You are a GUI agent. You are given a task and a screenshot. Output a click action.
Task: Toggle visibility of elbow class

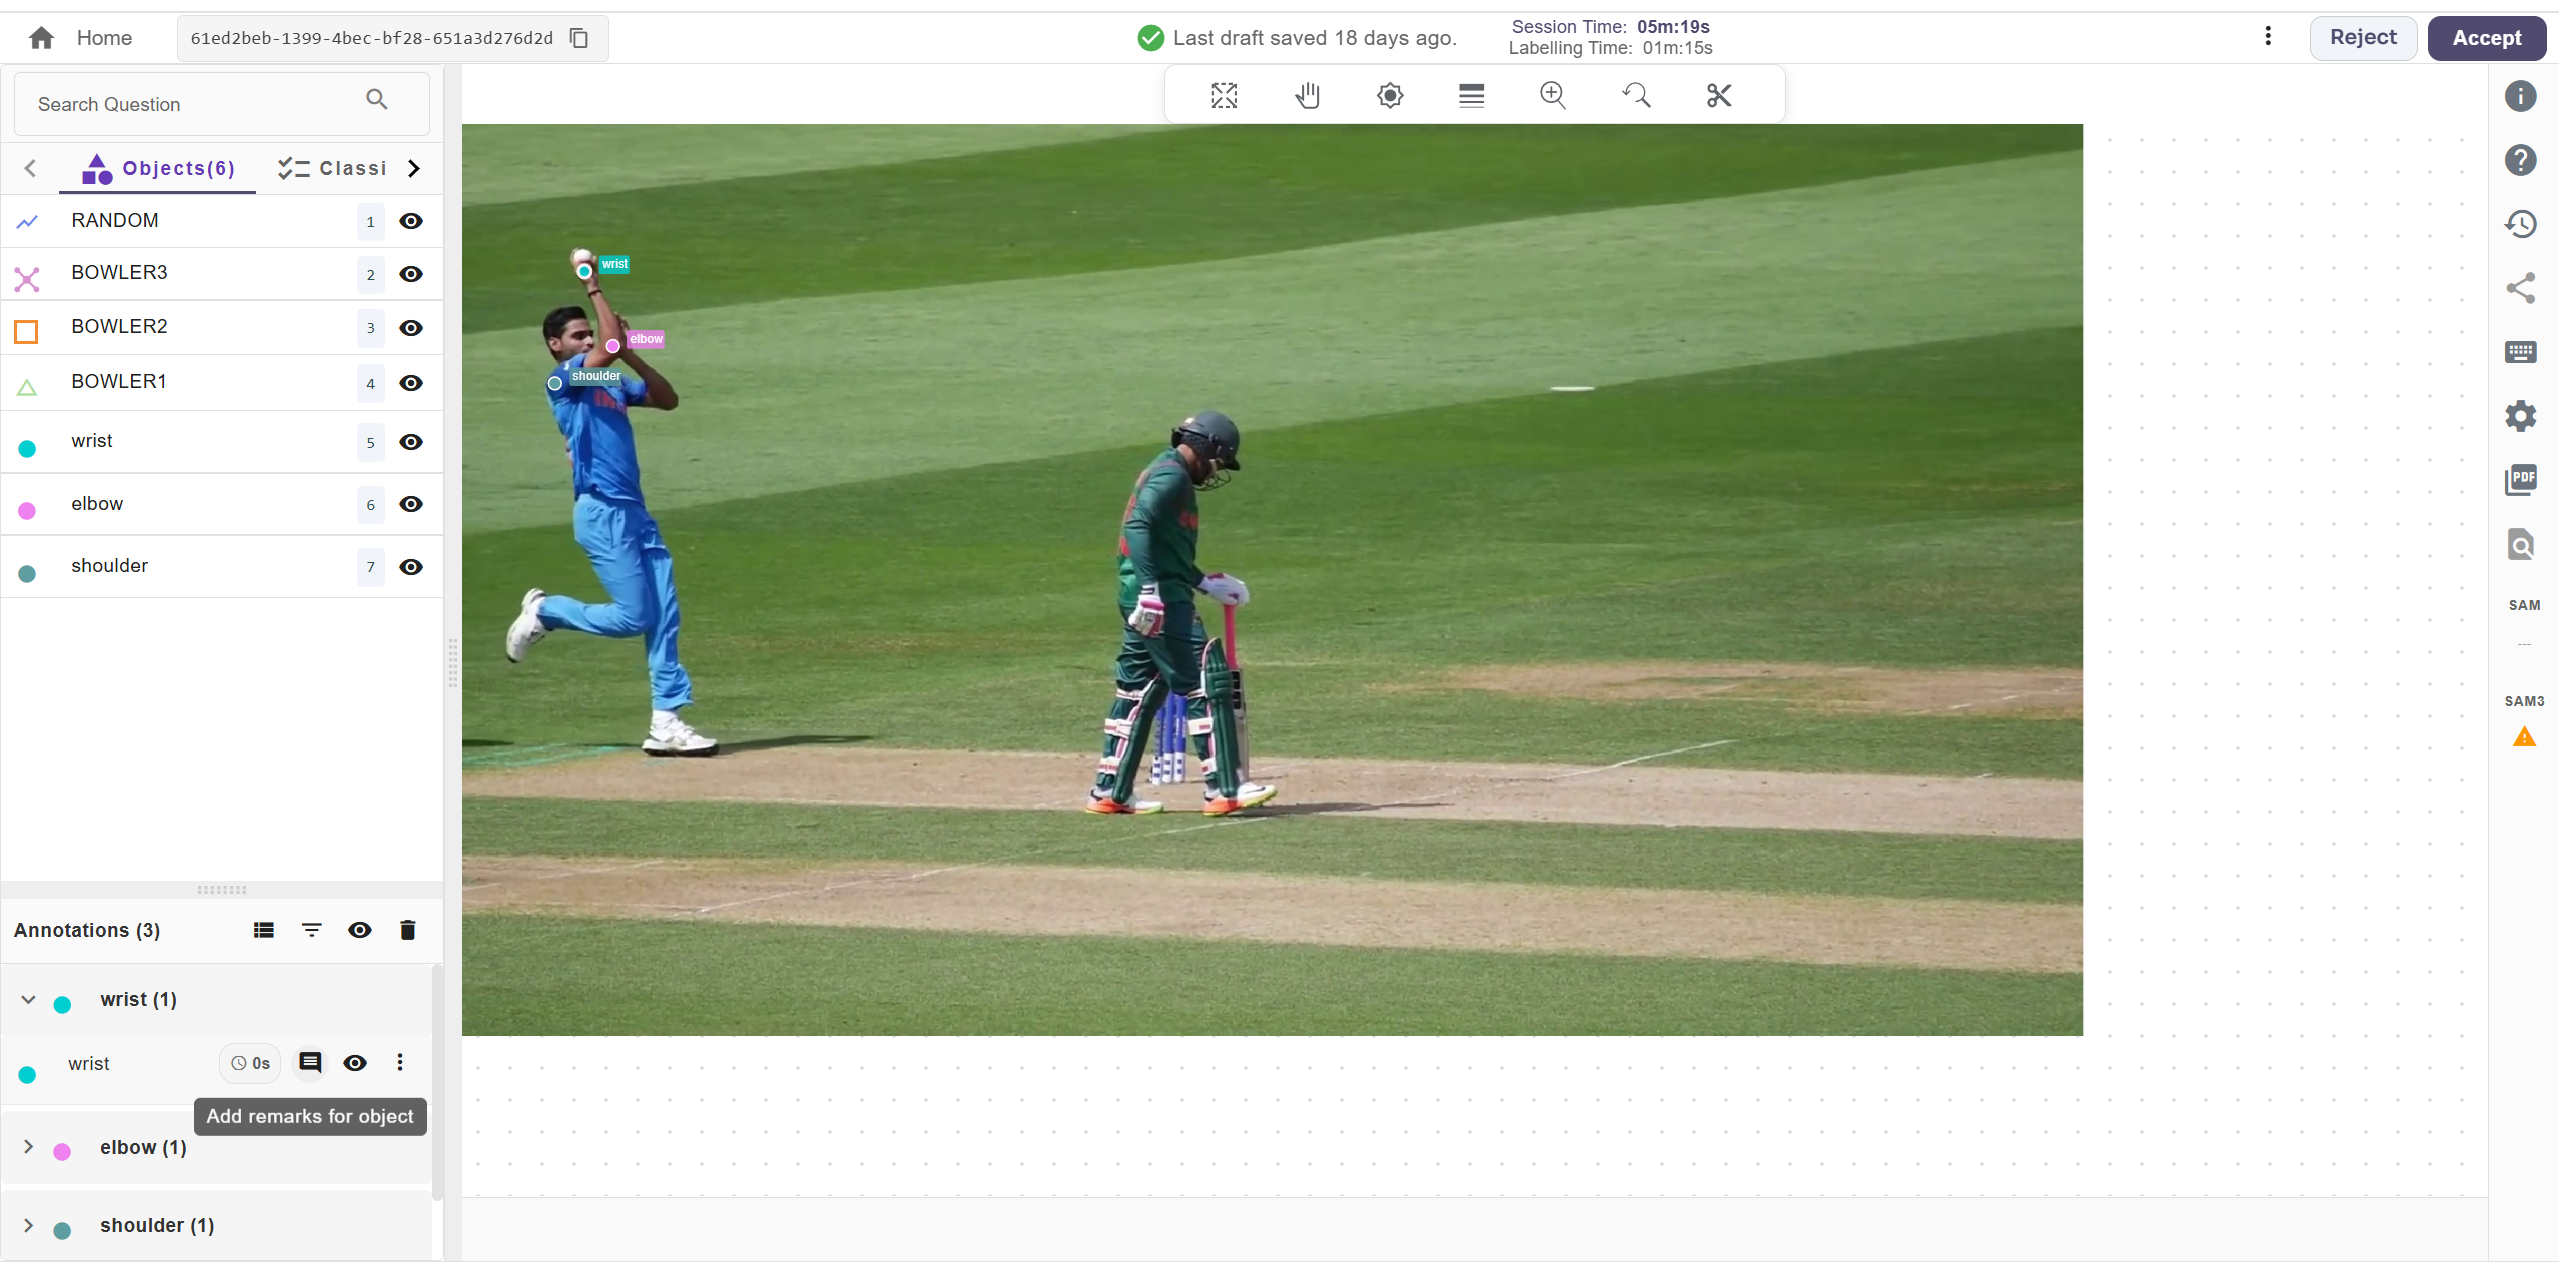pos(411,505)
